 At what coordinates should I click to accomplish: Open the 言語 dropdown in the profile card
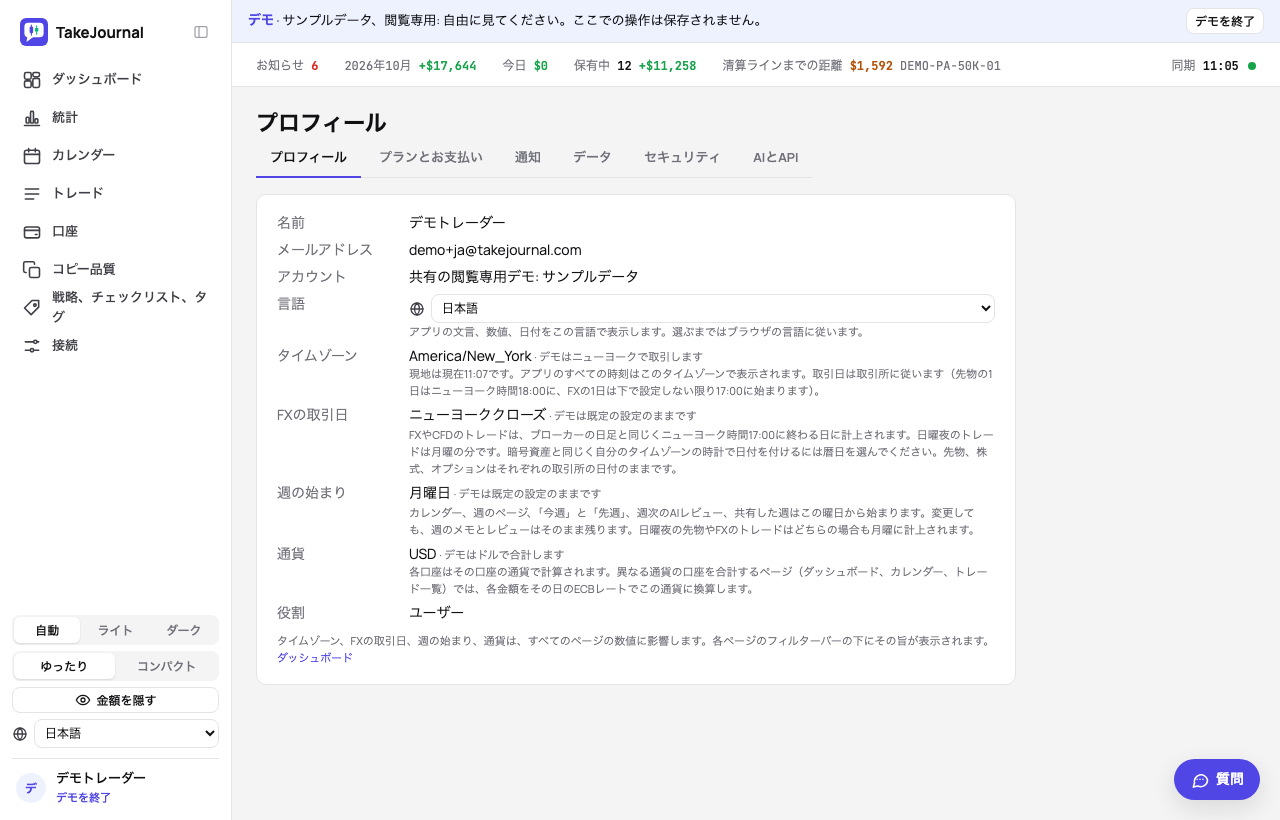(x=712, y=308)
